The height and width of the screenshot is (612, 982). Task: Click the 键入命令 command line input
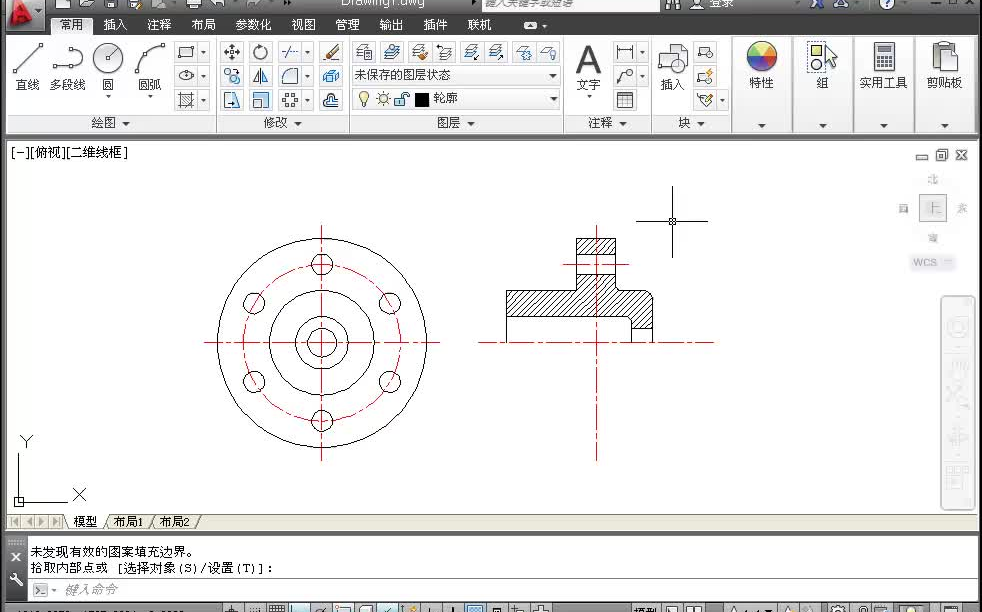(x=120, y=589)
